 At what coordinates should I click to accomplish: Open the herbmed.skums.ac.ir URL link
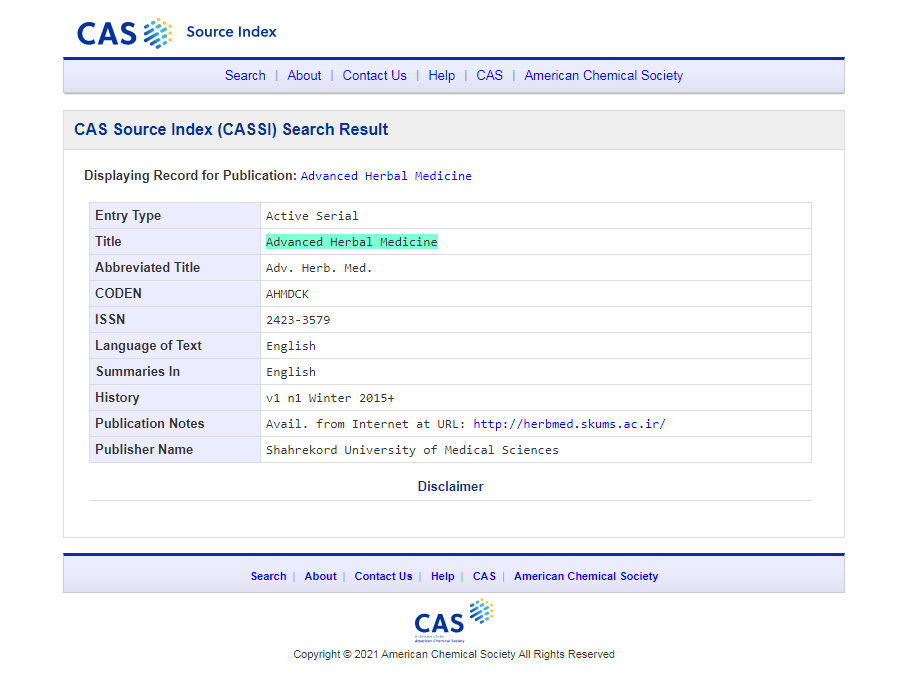pos(569,424)
